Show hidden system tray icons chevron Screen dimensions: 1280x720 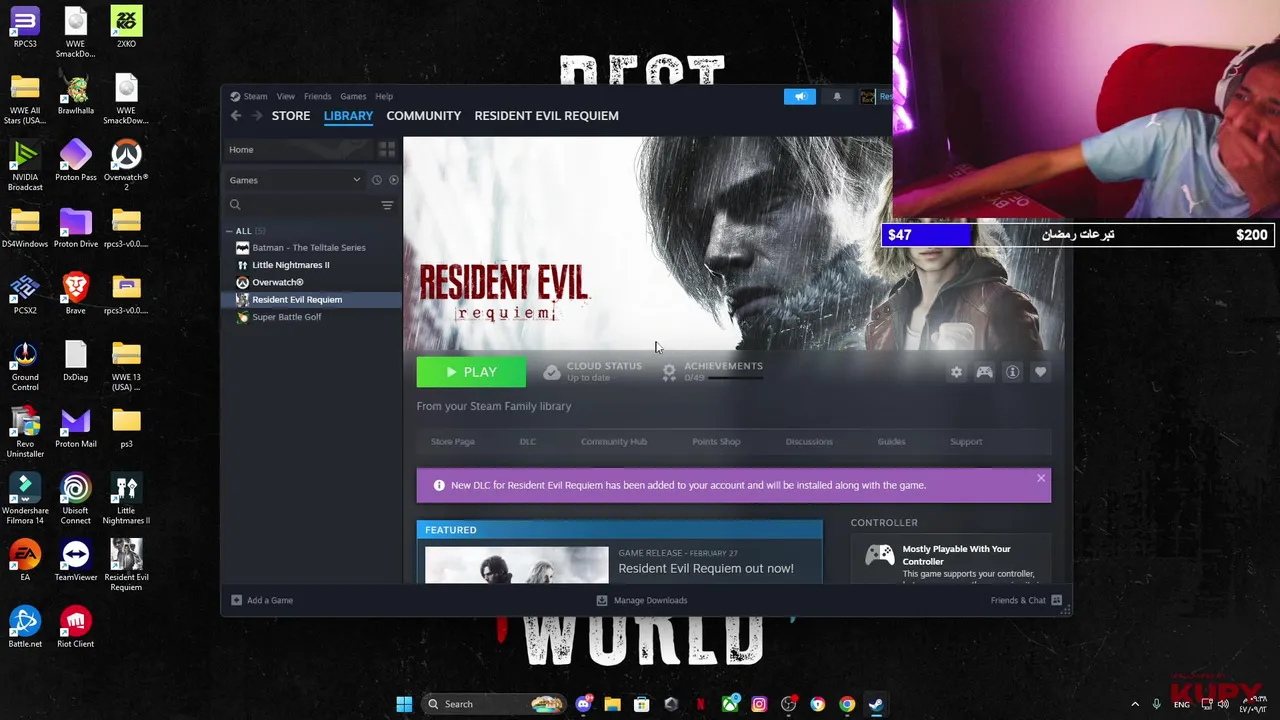pyautogui.click(x=1134, y=704)
